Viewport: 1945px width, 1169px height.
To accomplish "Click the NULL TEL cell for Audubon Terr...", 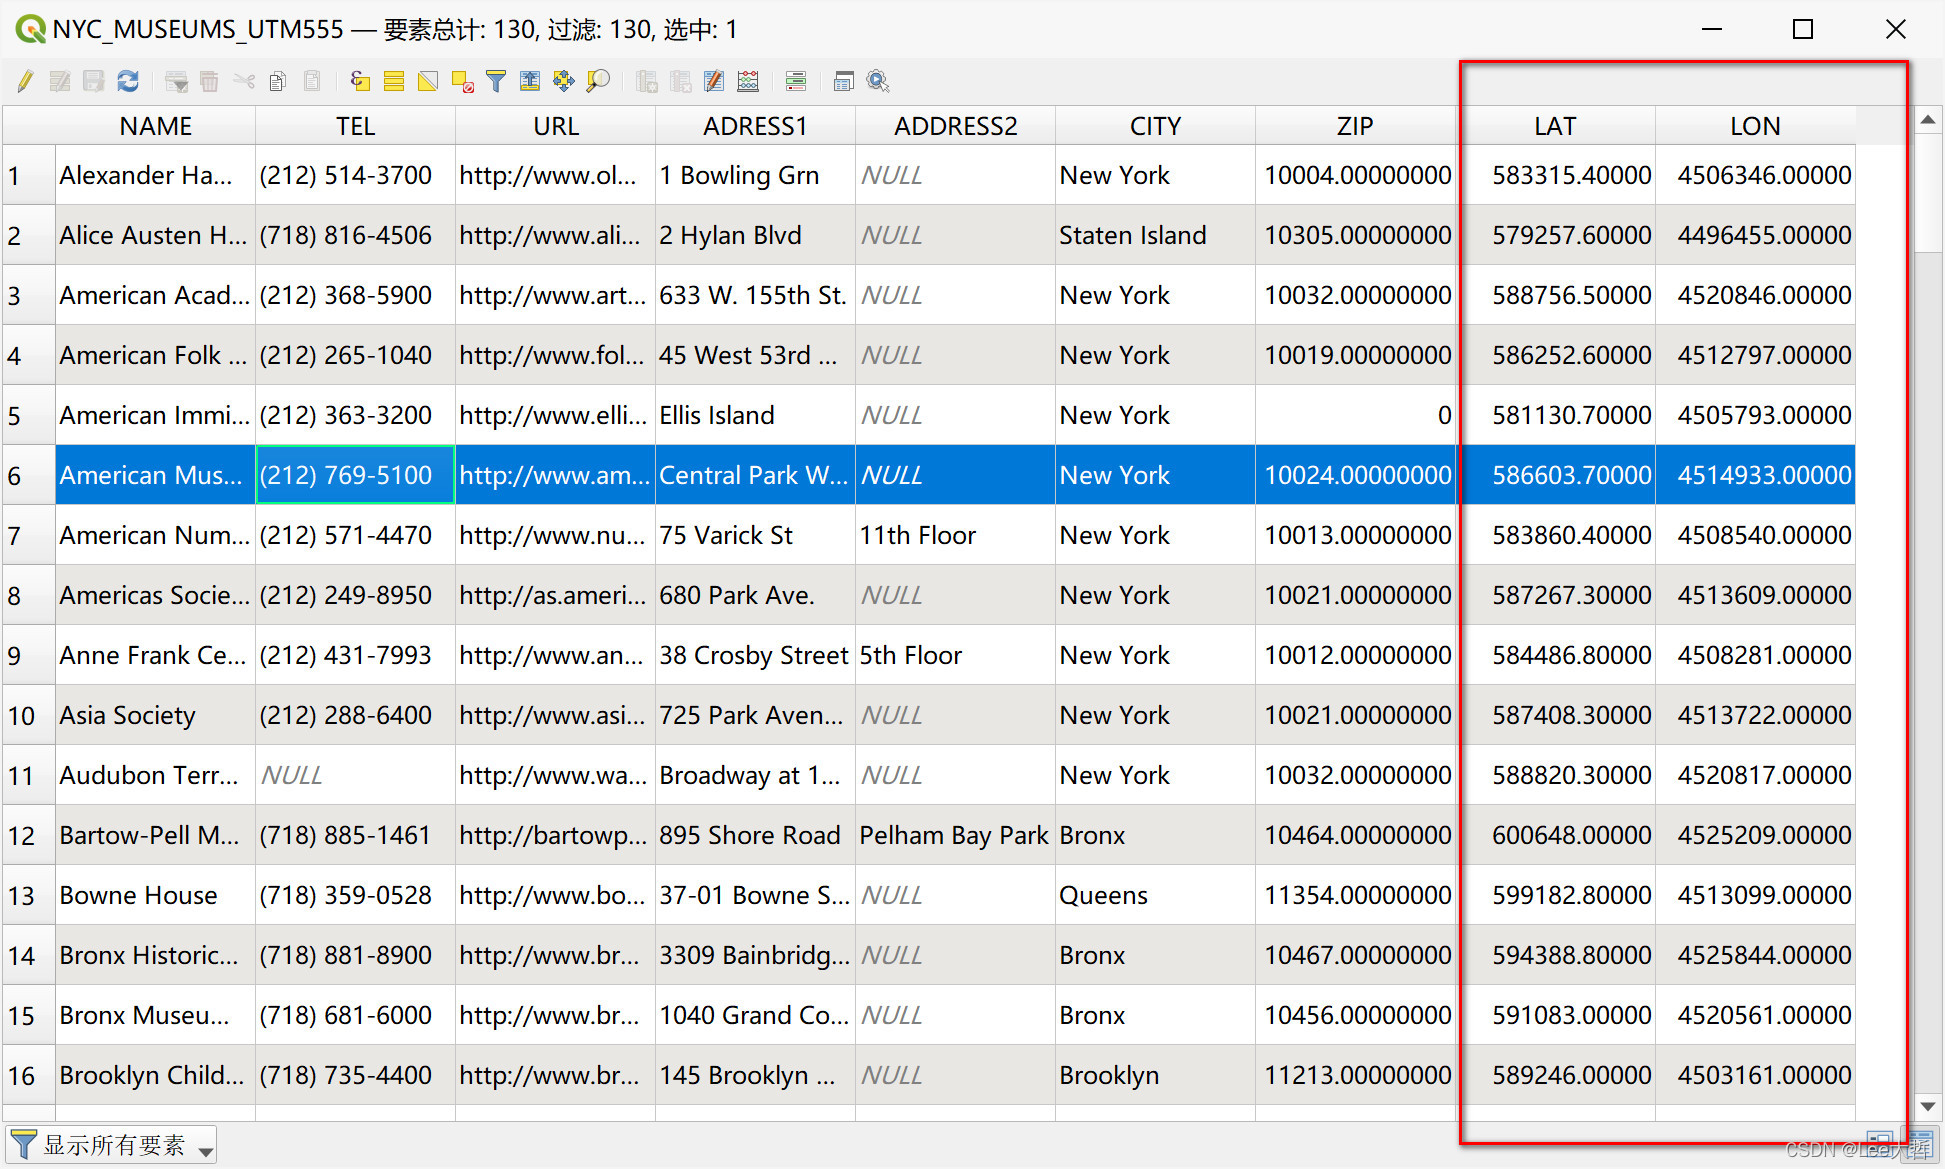I will (x=355, y=776).
